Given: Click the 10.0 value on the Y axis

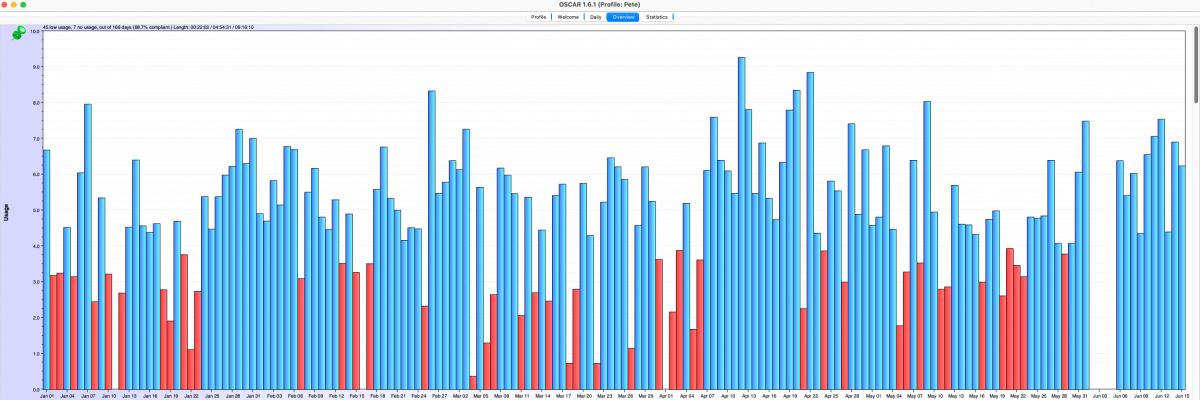Looking at the screenshot, I should pos(34,31).
